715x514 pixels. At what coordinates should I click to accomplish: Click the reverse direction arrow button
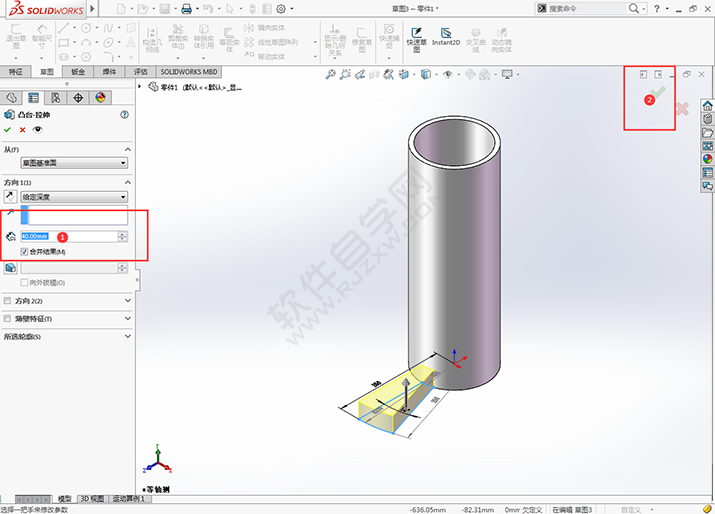(x=10, y=197)
